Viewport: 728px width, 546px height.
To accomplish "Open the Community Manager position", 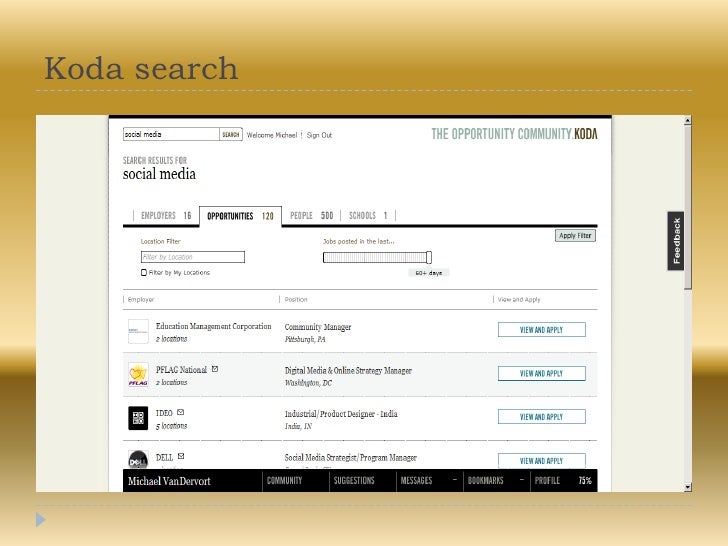I will tap(318, 327).
